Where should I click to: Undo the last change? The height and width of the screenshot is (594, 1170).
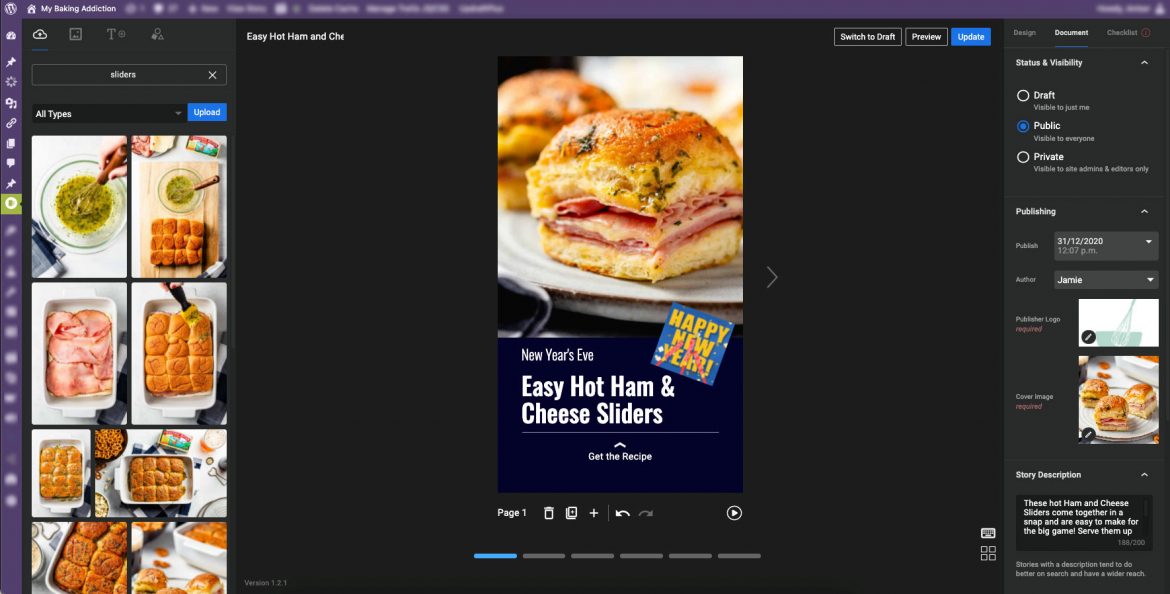(623, 512)
